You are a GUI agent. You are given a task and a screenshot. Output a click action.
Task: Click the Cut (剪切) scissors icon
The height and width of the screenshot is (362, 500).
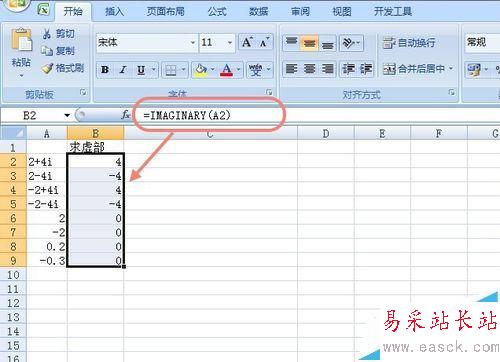point(47,34)
